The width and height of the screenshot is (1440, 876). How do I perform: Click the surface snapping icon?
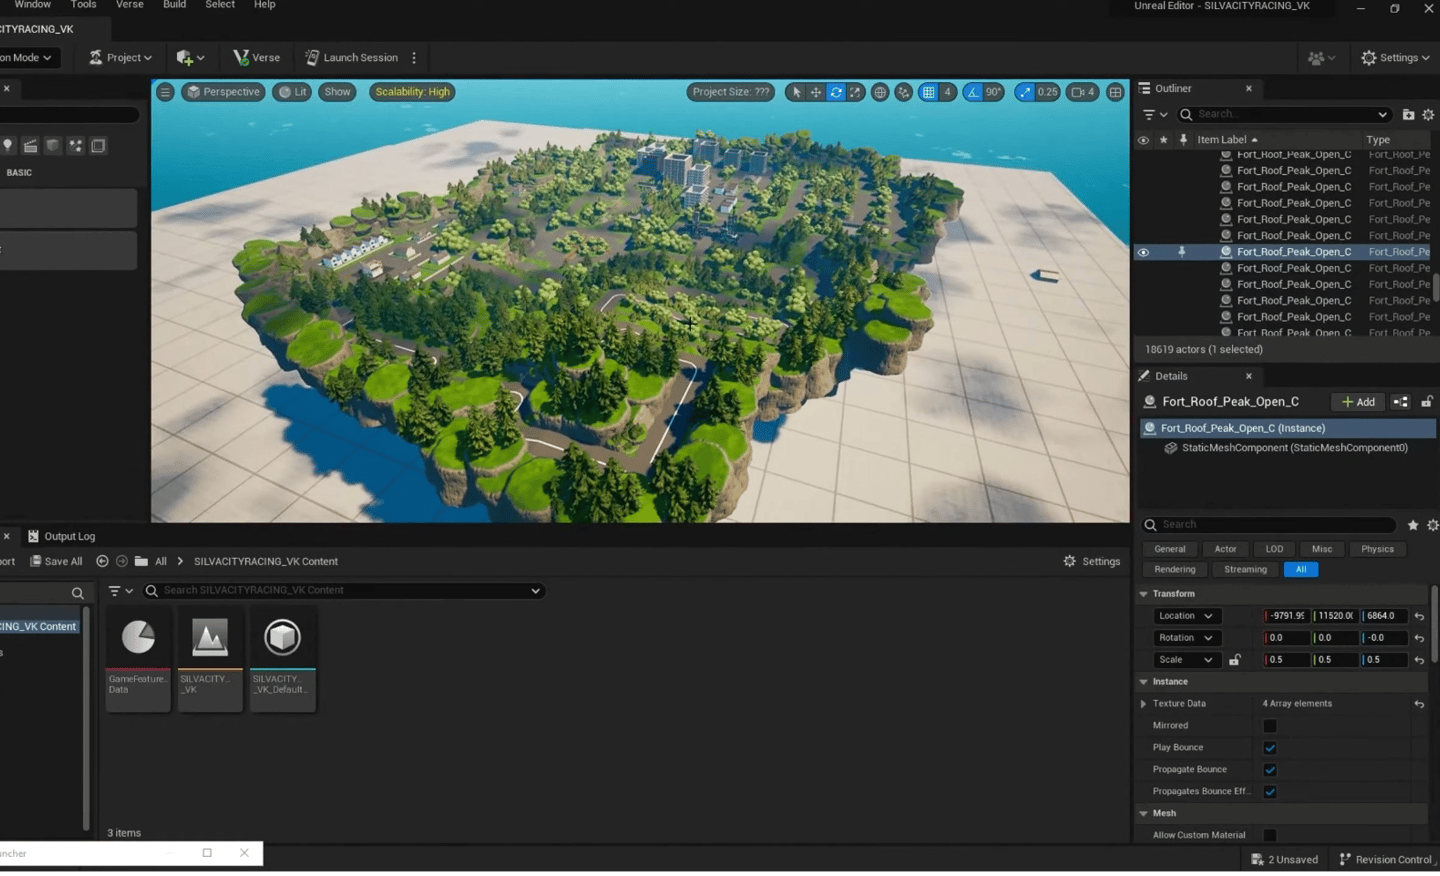904,92
